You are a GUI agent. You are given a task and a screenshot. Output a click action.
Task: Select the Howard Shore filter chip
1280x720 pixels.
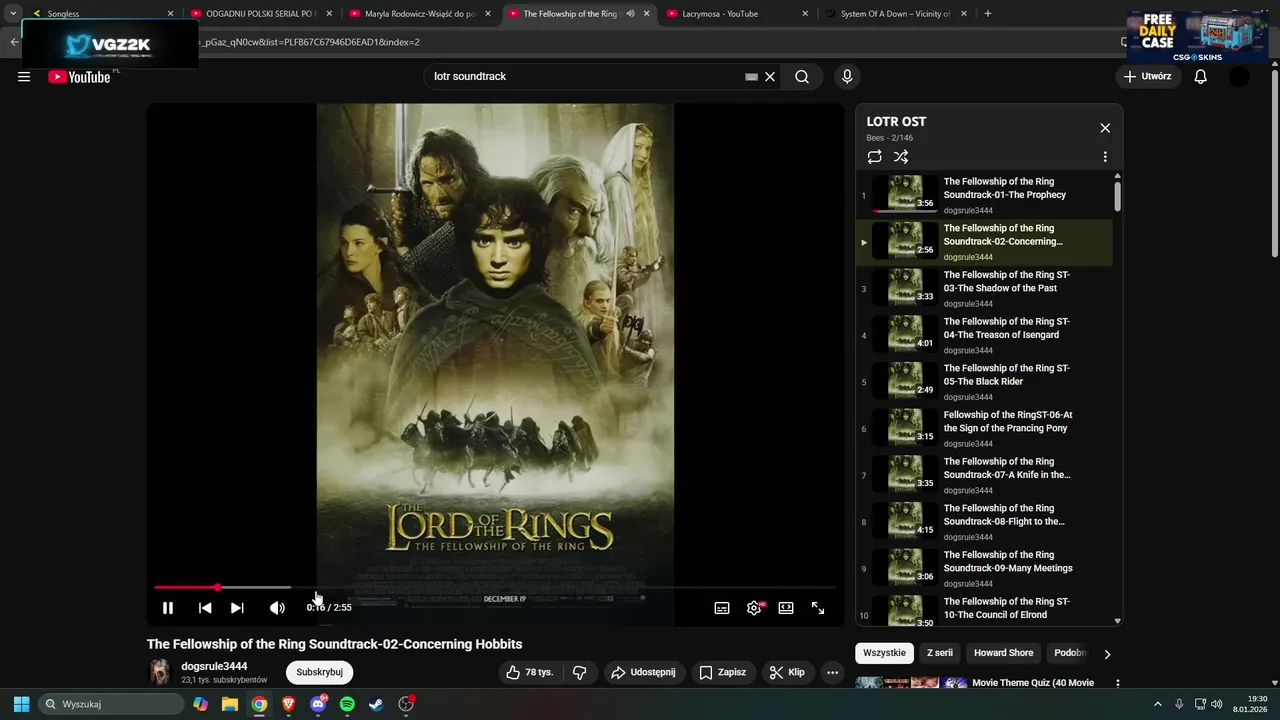coord(1003,653)
